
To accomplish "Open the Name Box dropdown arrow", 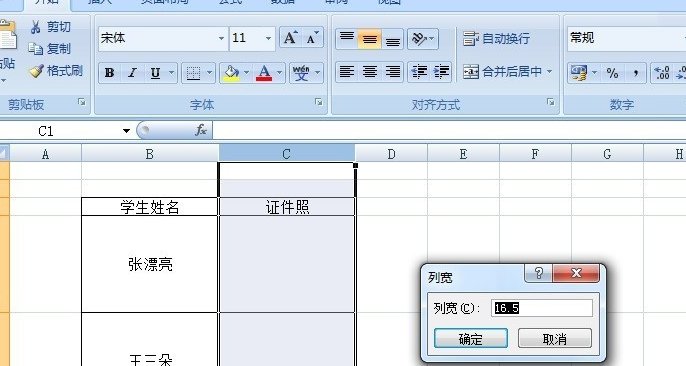I will point(126,131).
